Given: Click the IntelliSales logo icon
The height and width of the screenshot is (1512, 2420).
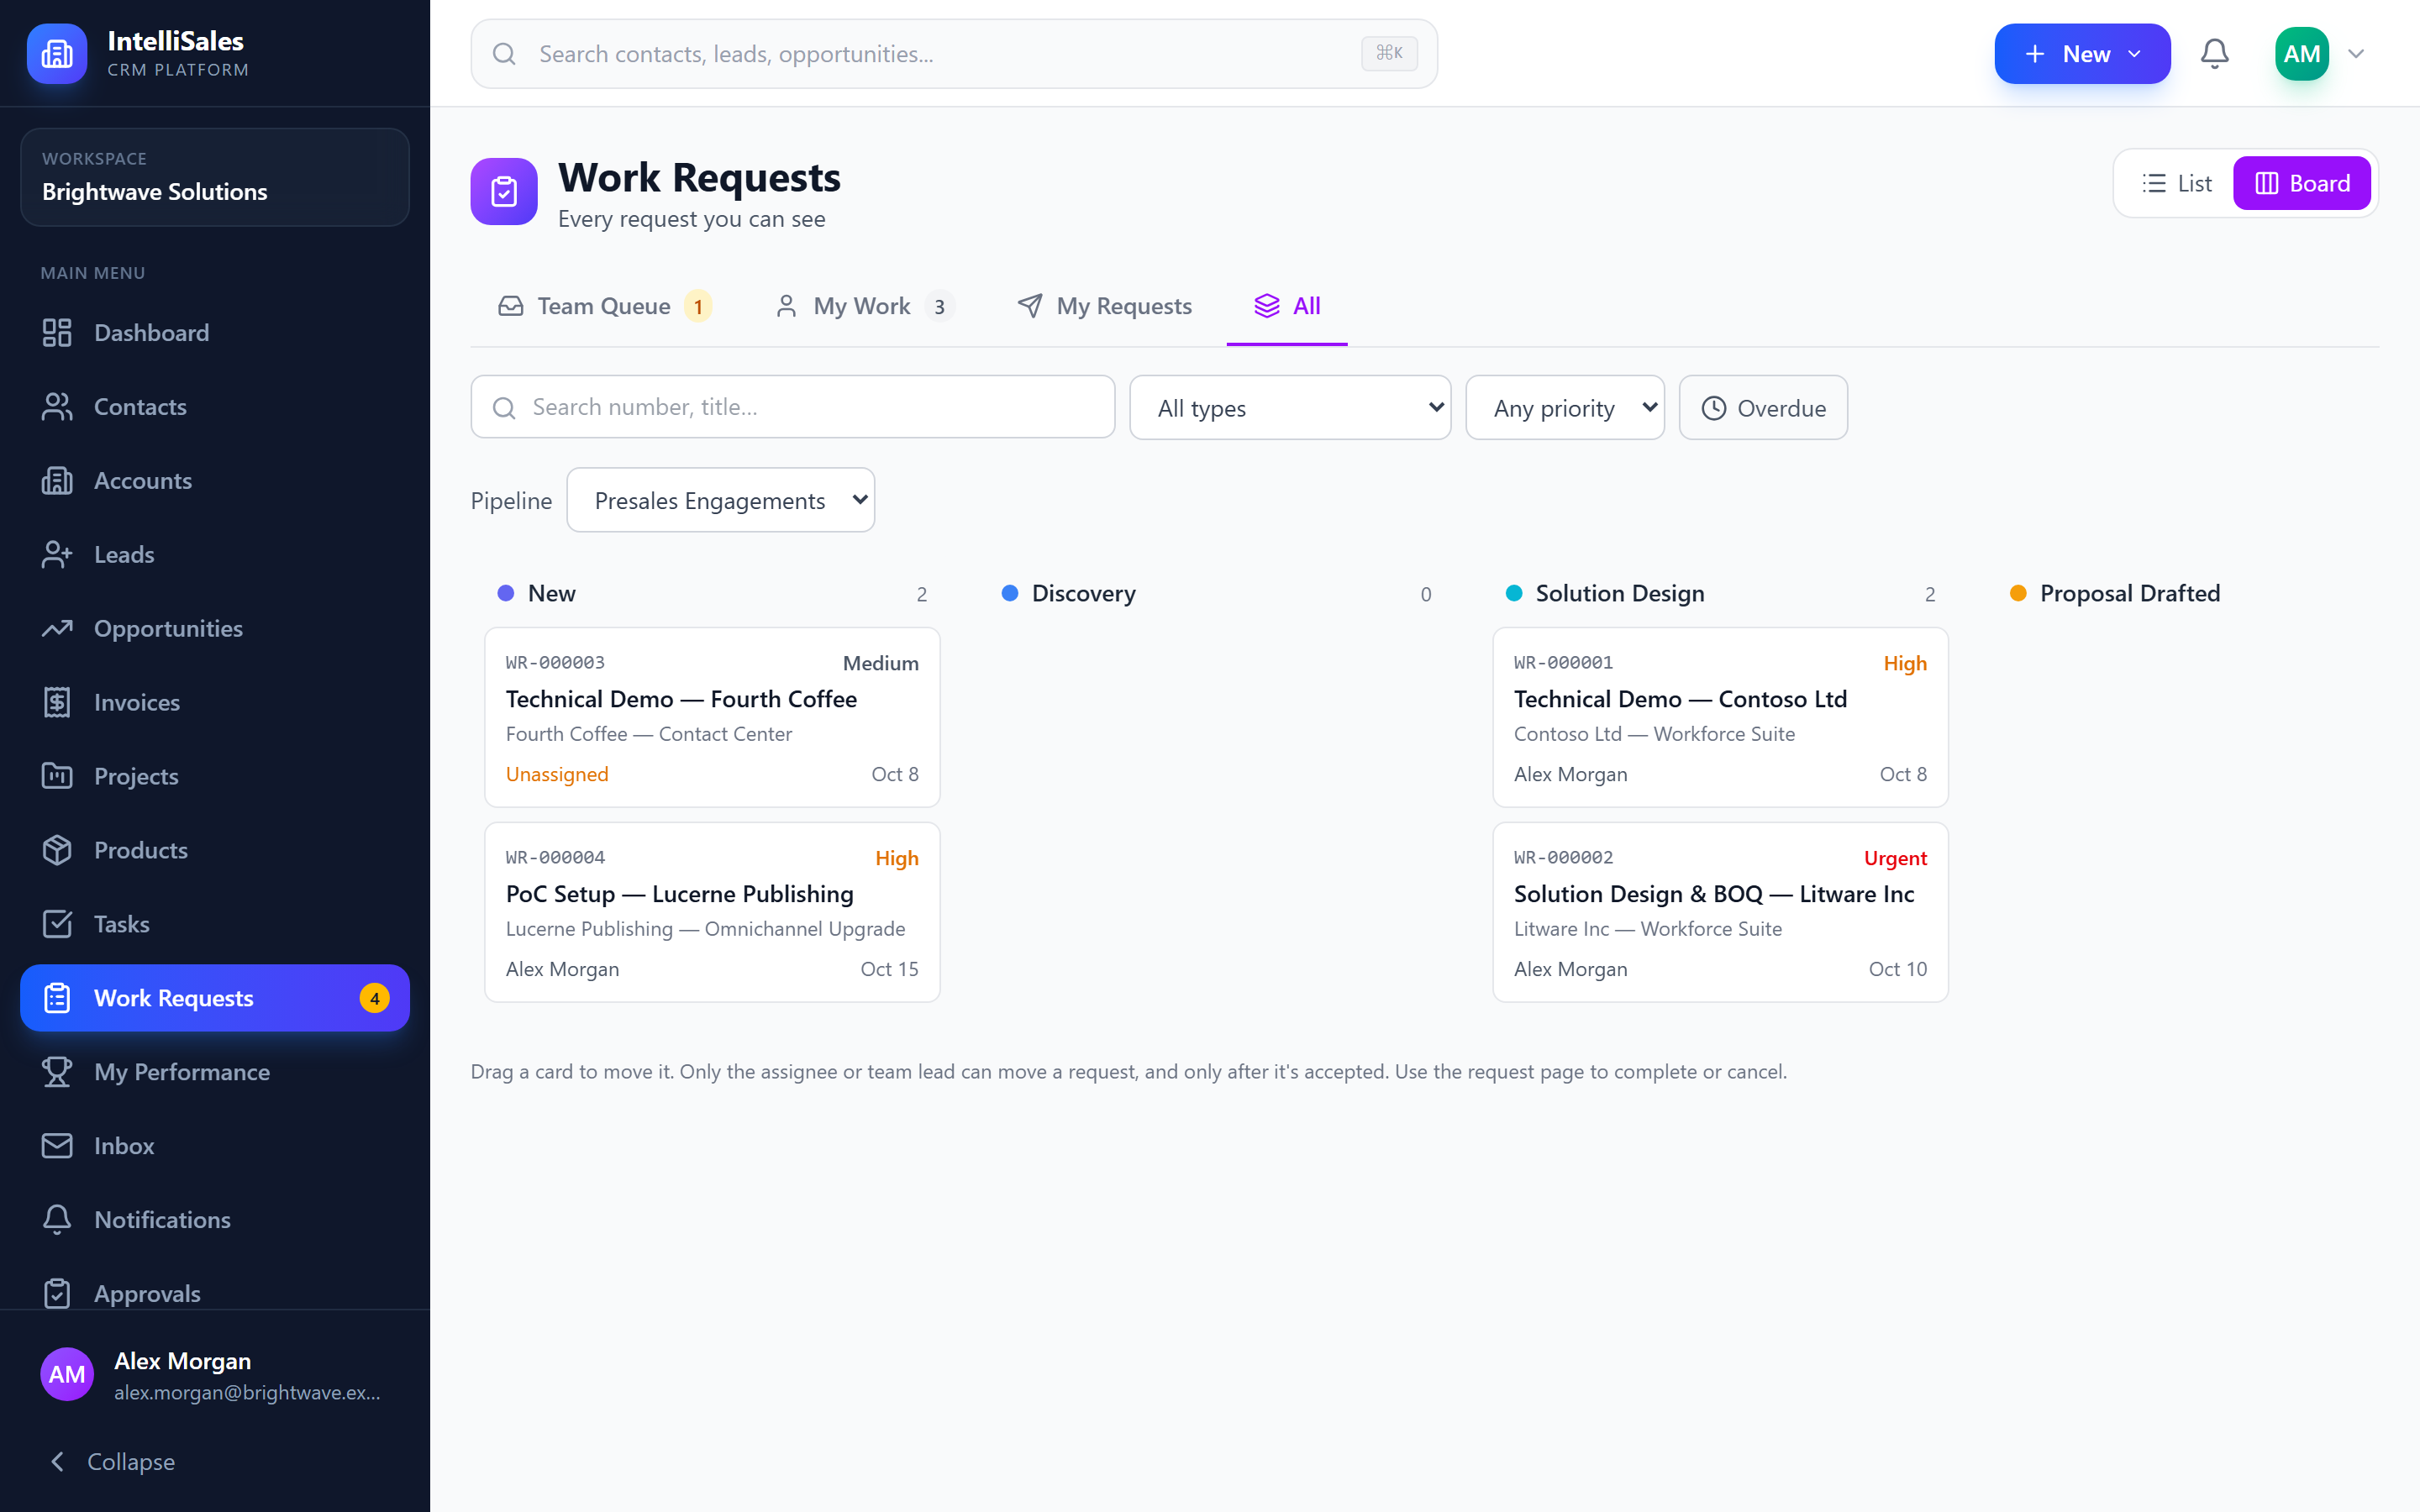Looking at the screenshot, I should click(x=57, y=53).
